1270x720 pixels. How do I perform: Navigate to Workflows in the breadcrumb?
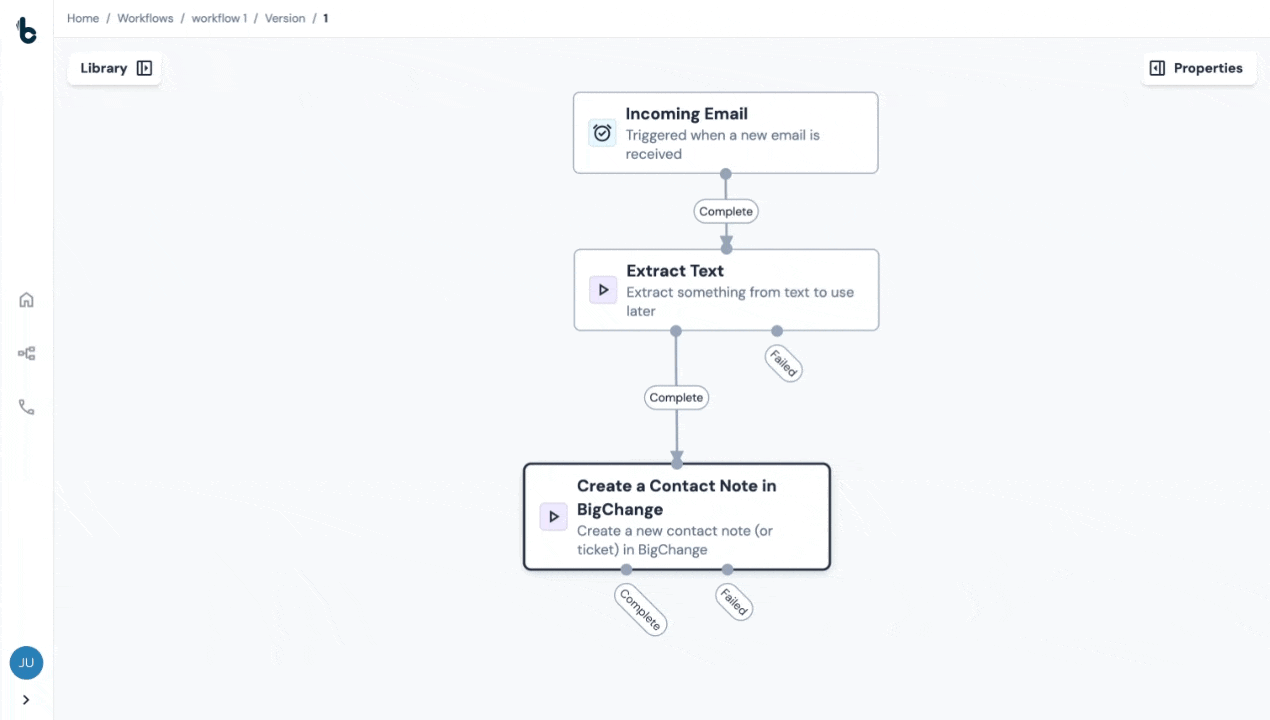point(145,18)
